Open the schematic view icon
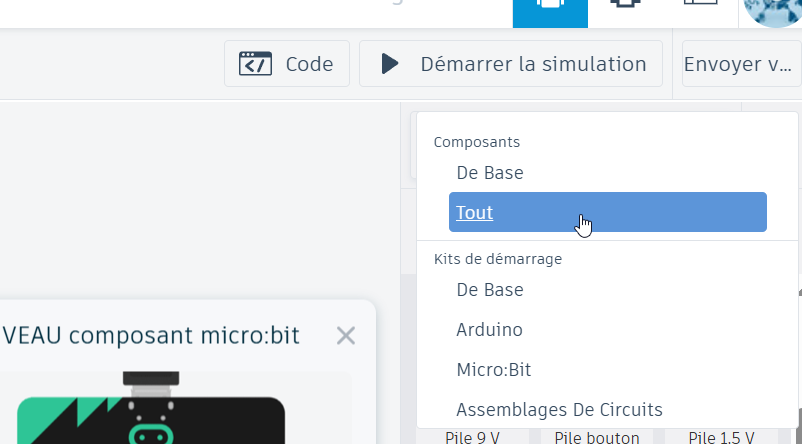Viewport: 802px width, 444px height. [x=625, y=8]
